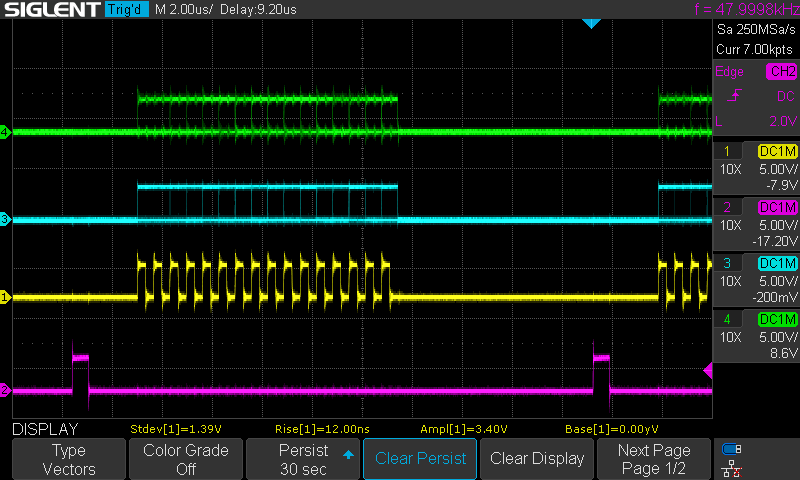Click the USB device status icon

[x=732, y=449]
